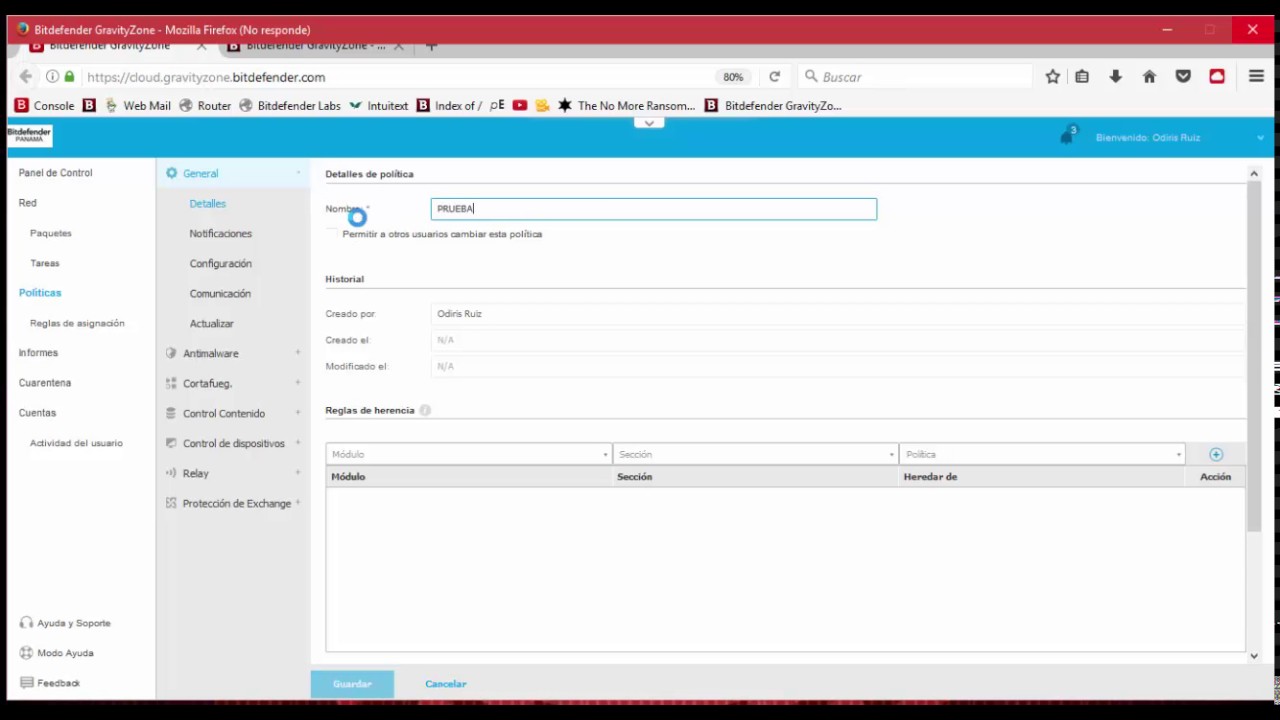The image size is (1280, 720).
Task: Open The No More Ransom bookmark
Action: pyautogui.click(x=626, y=105)
